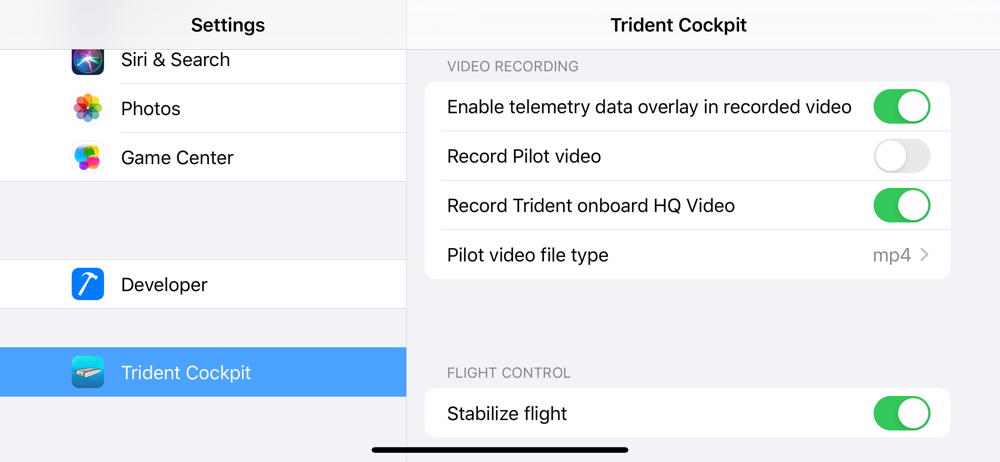
Task: Tap the Trident Cockpit app icon
Action: point(88,372)
